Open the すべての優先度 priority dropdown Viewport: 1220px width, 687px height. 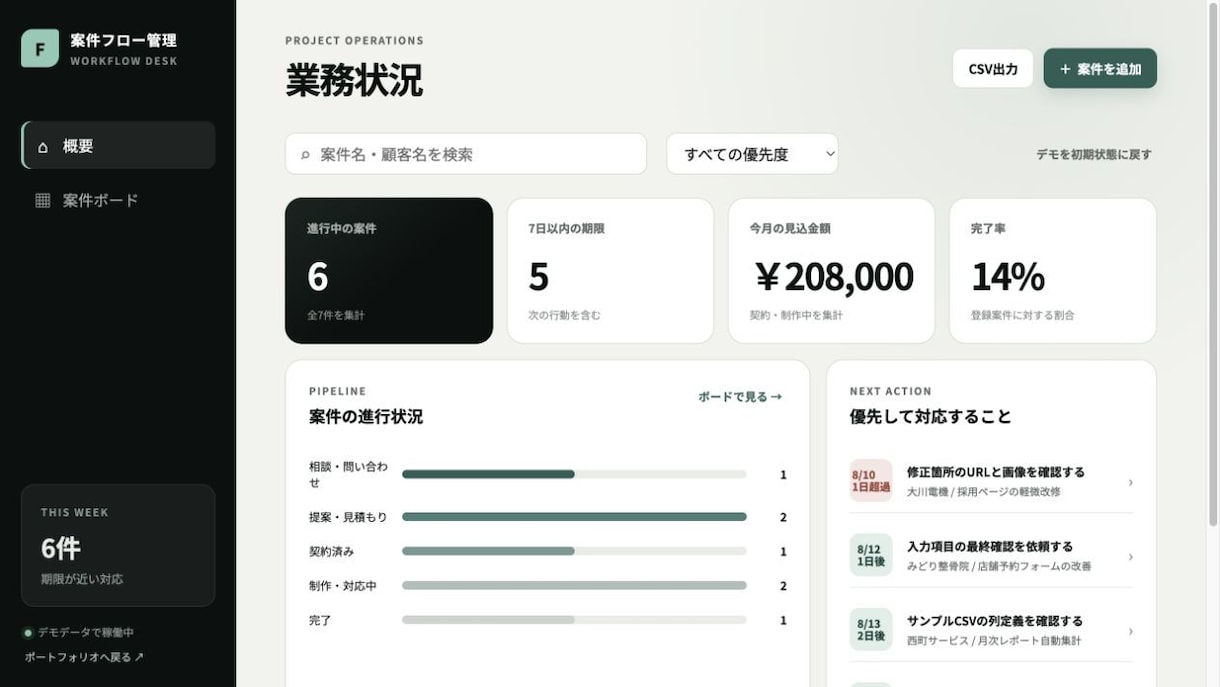(752, 154)
